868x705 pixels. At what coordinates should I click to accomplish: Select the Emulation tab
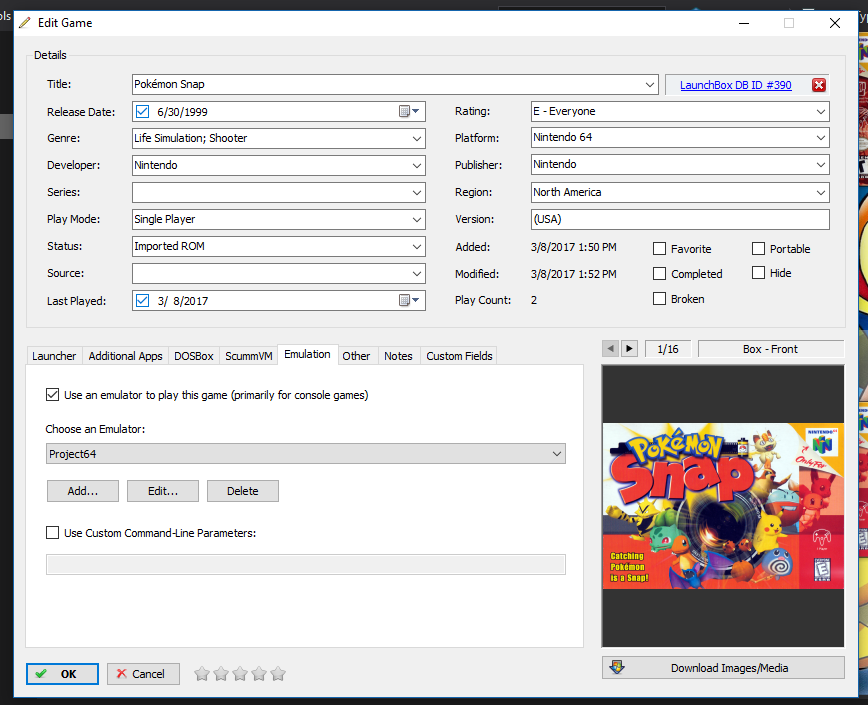coord(307,354)
